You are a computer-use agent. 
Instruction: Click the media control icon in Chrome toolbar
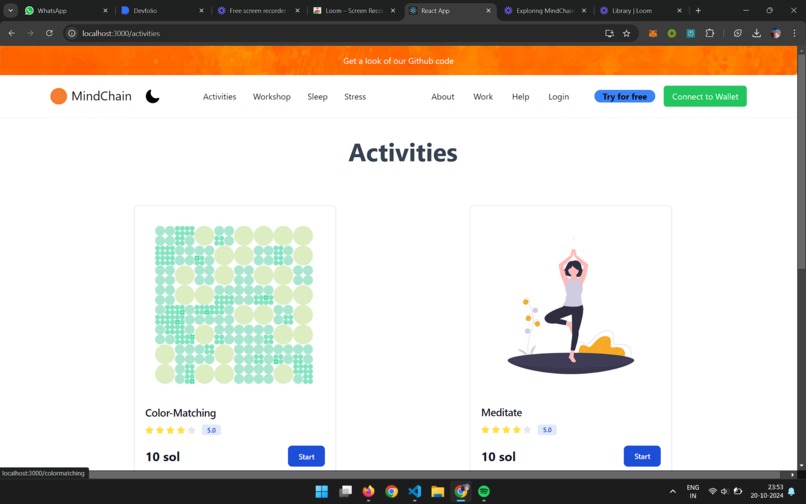pos(738,33)
